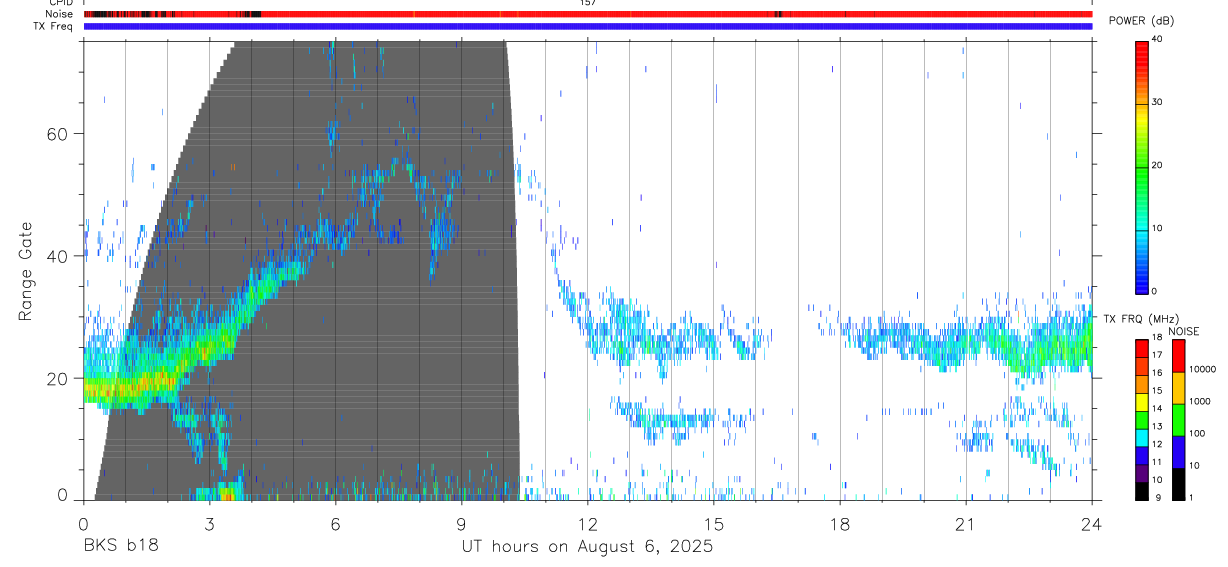Click the 24 tick on UT hours axis
Screen dimensions: 1228x567
coord(1092,523)
